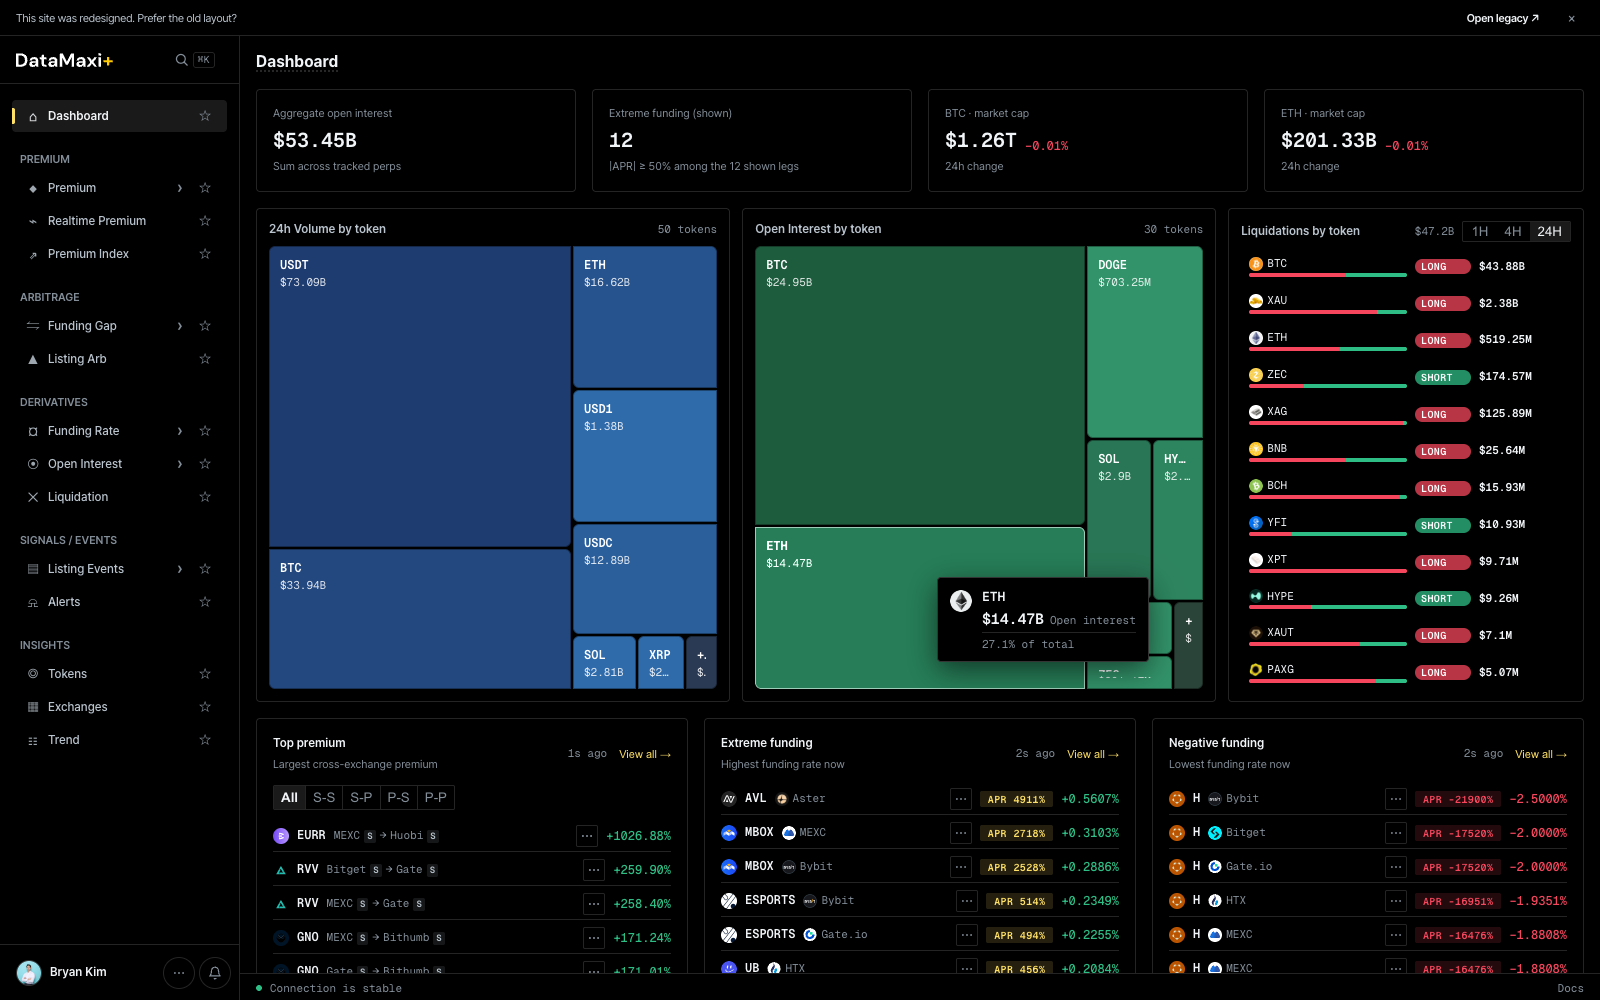
Task: Toggle favorite star for Realtime Premium
Action: click(205, 221)
